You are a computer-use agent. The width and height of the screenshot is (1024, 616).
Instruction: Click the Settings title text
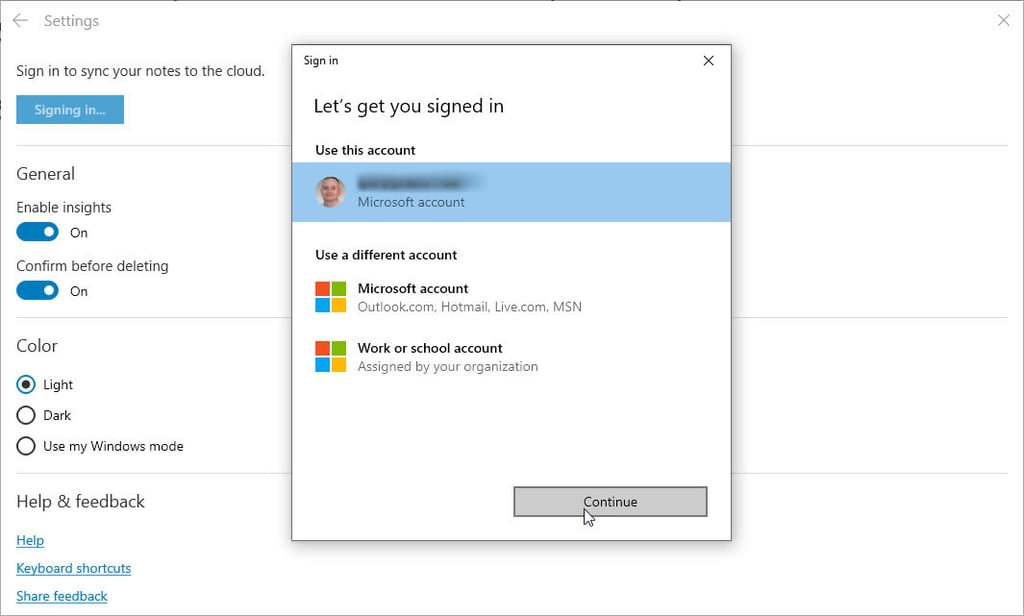click(x=71, y=21)
